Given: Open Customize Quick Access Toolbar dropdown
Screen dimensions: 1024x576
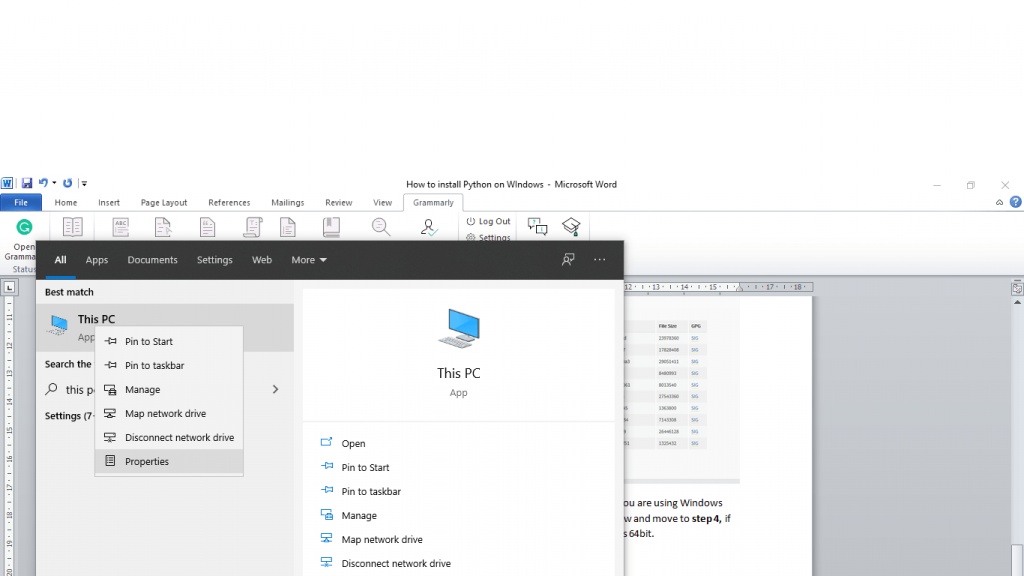Looking at the screenshot, I should point(84,184).
